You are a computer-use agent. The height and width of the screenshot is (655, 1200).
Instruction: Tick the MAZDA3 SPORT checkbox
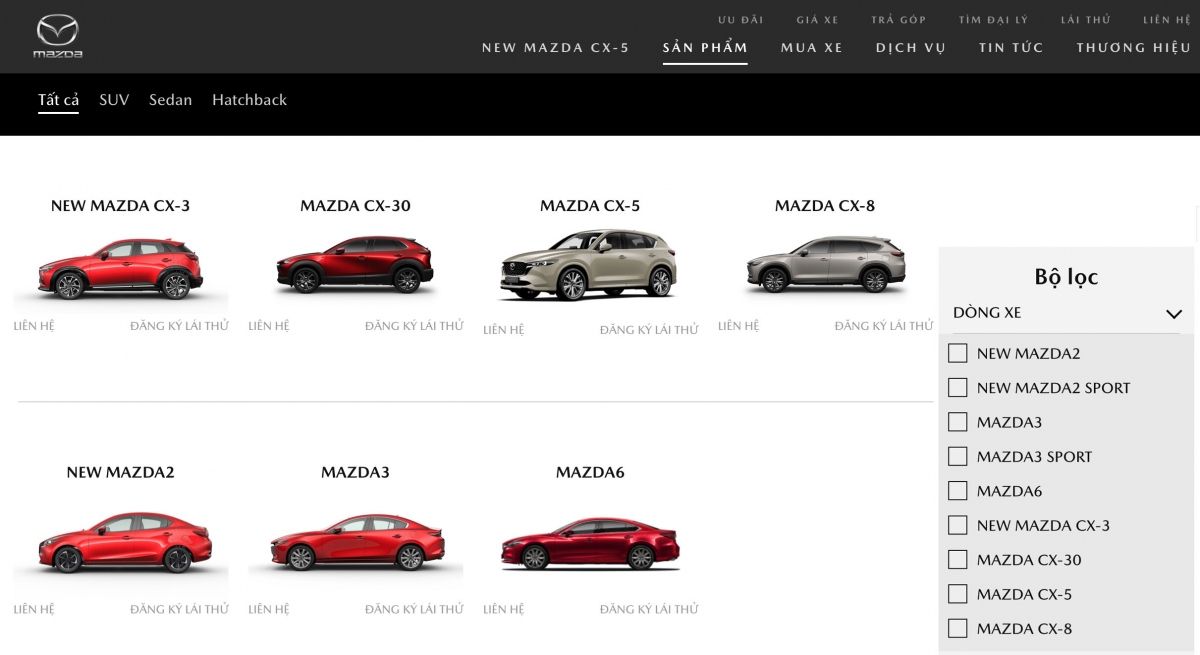pos(958,456)
